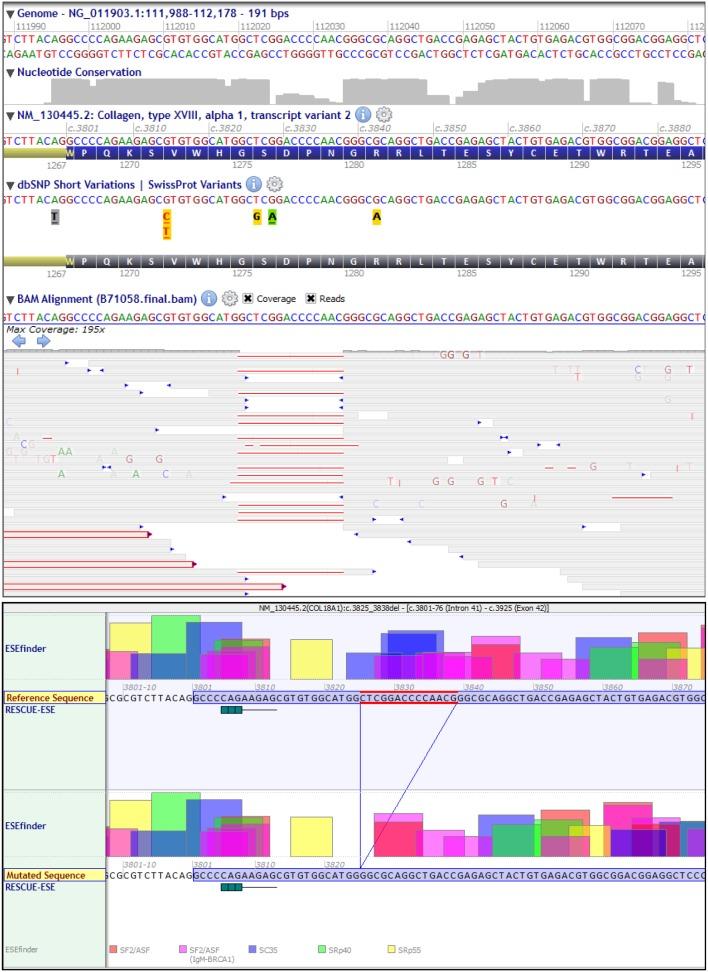This screenshot has height=972, width=708.
Task: Click the RESCUE-ESE green motif under Reference Sequence
Action: click(x=231, y=710)
